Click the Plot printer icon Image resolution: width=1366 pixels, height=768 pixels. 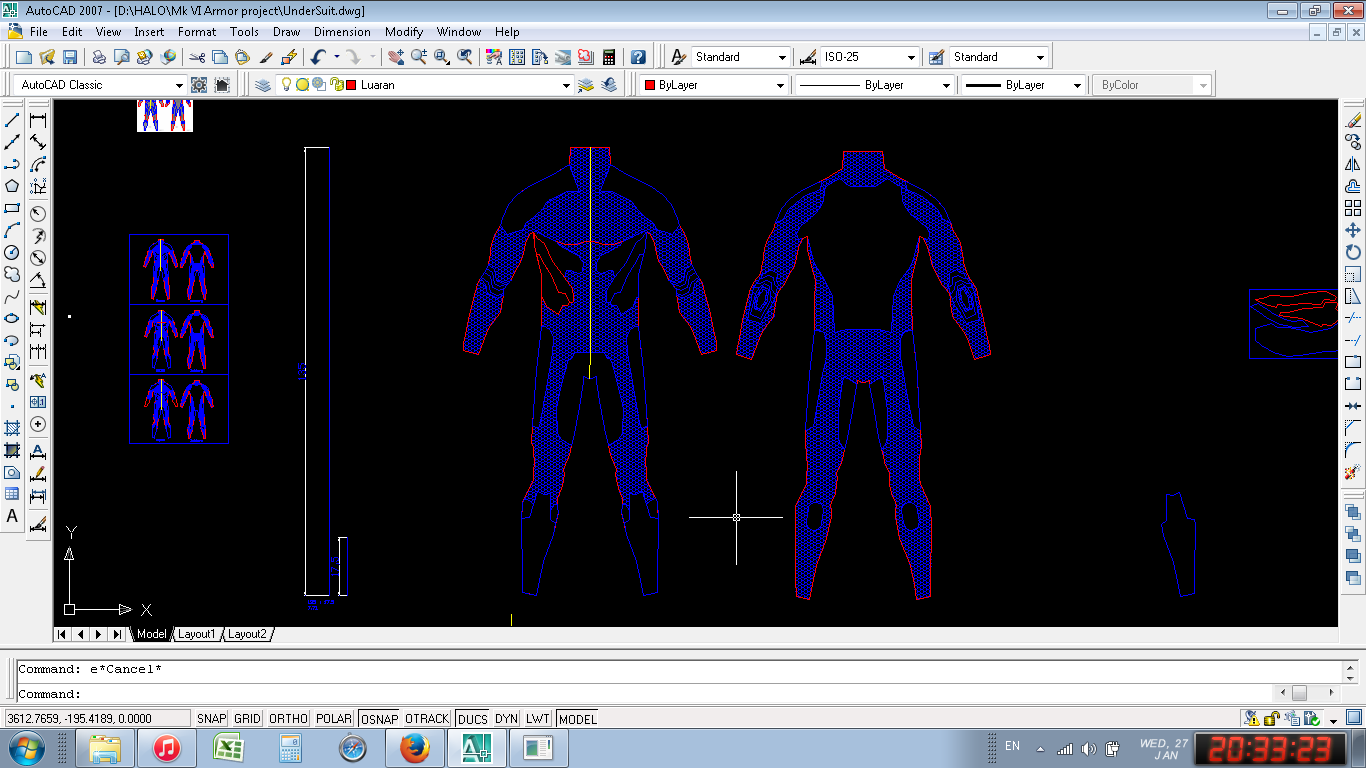99,57
